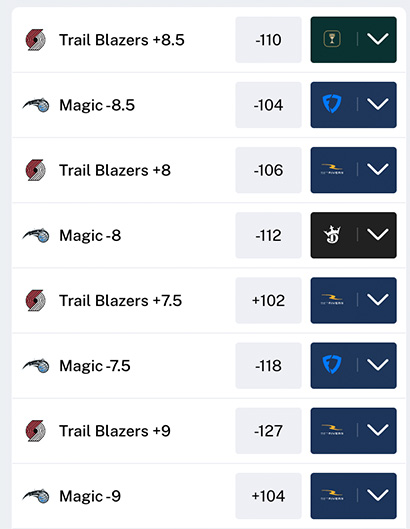Viewport: 410px width, 529px height.
Task: Select the -110 odds for Trail Blazers +8.5
Action: coord(268,40)
